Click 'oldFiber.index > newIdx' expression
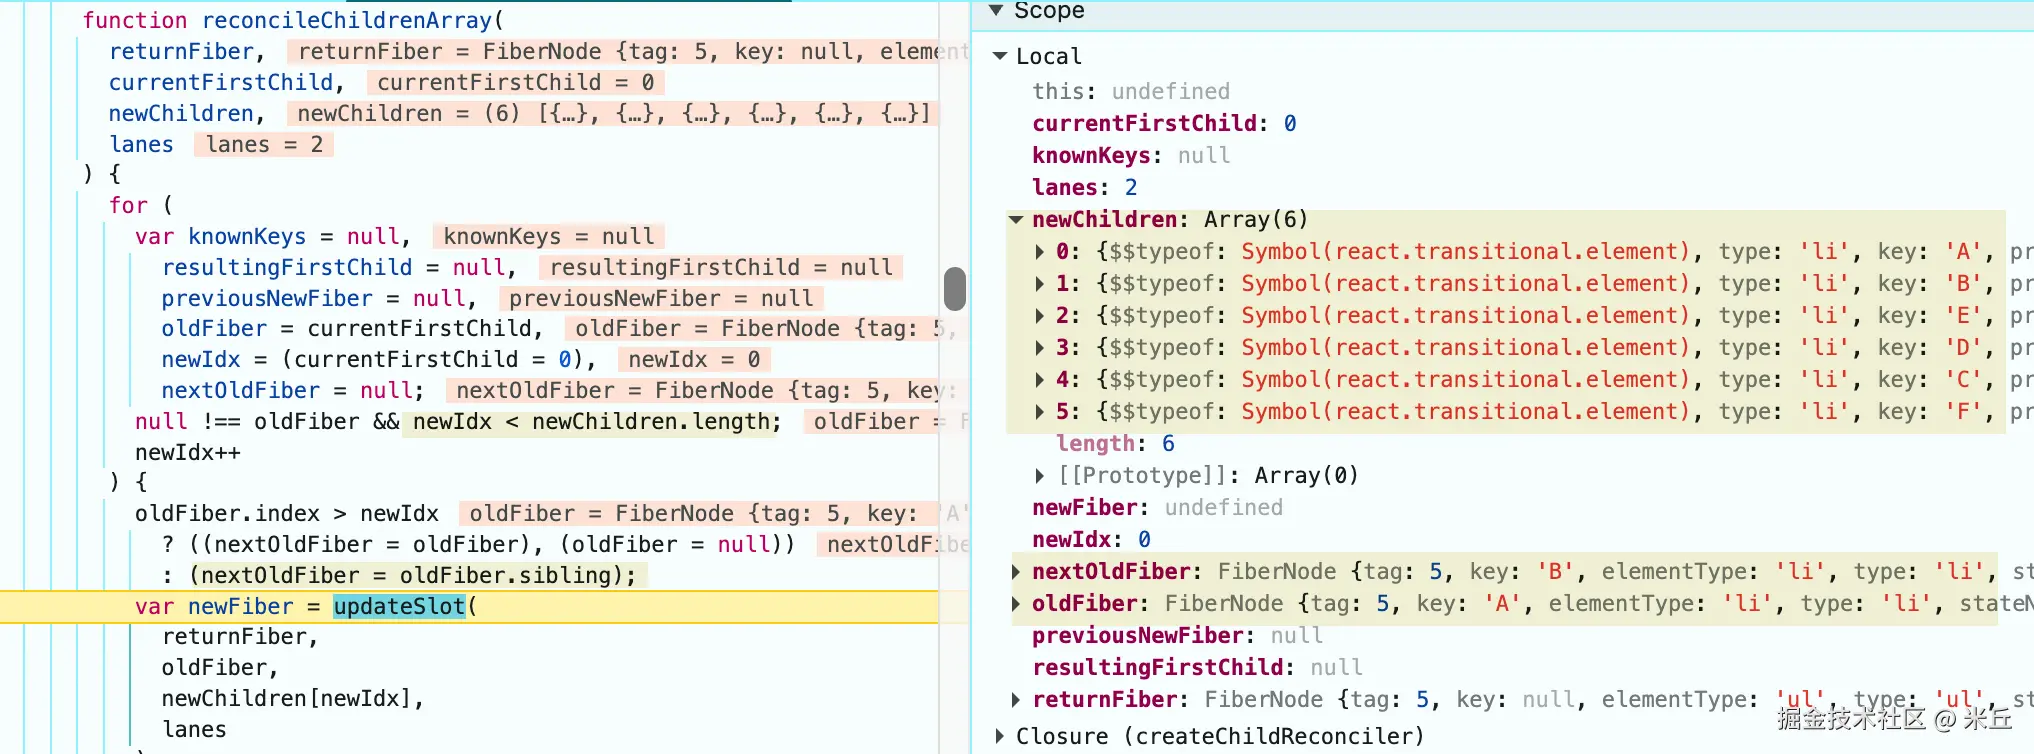 click(x=287, y=513)
